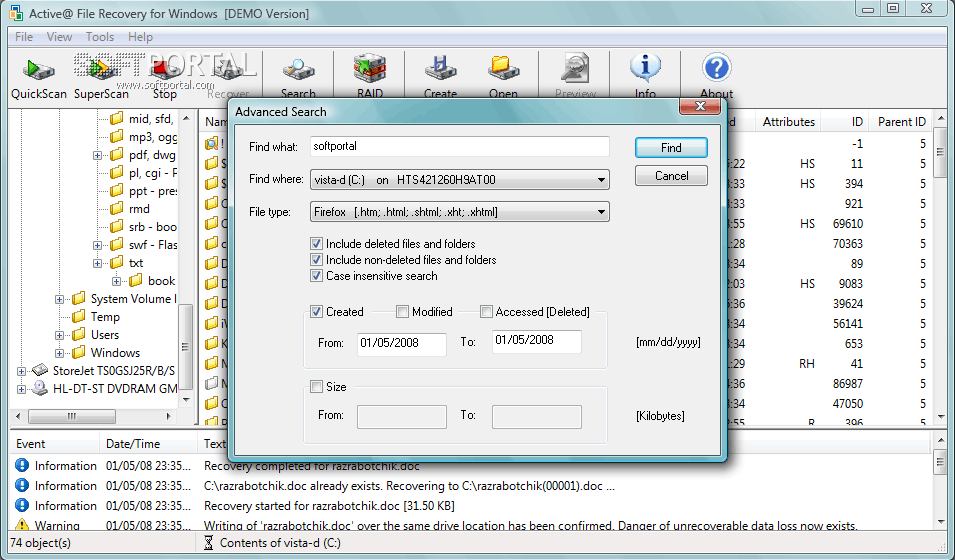Open the Tools menu
955x560 pixels.
click(100, 37)
